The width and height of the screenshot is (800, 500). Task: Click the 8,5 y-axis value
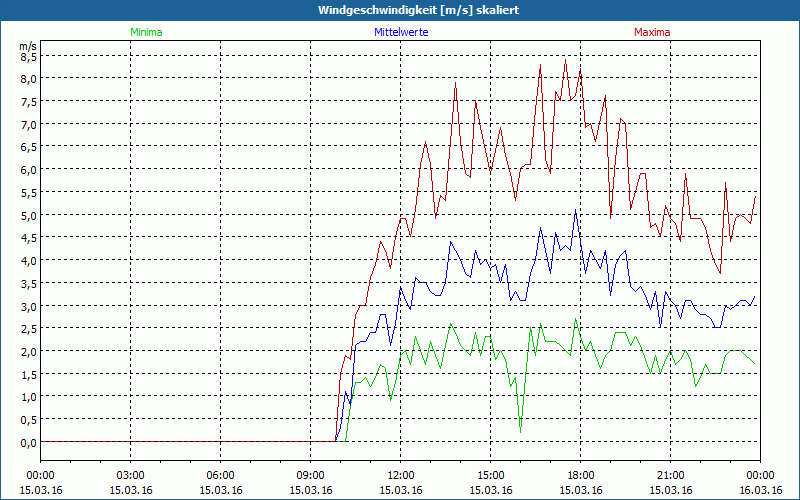[29, 56]
